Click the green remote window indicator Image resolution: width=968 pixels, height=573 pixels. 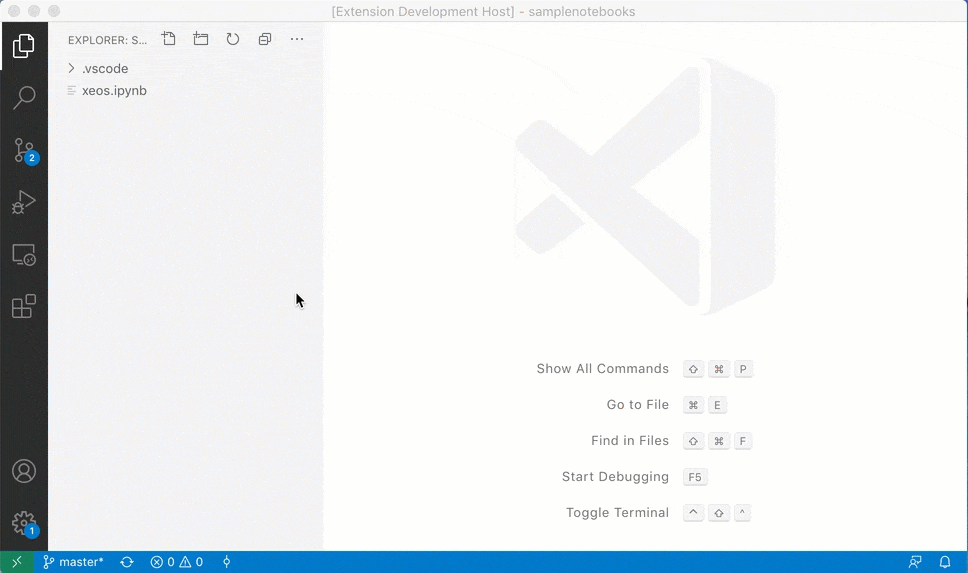click(x=16, y=562)
